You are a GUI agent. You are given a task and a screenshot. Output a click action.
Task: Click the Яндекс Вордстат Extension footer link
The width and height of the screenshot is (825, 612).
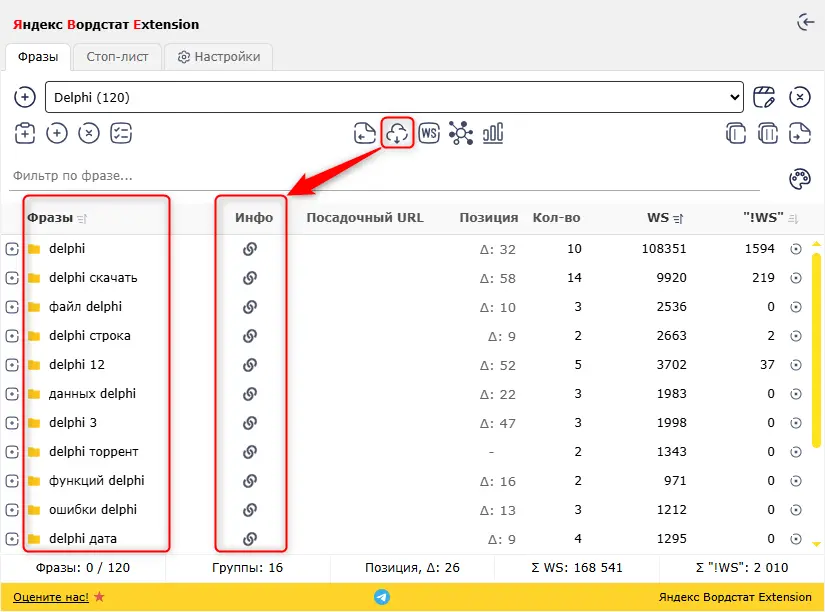(x=735, y=597)
